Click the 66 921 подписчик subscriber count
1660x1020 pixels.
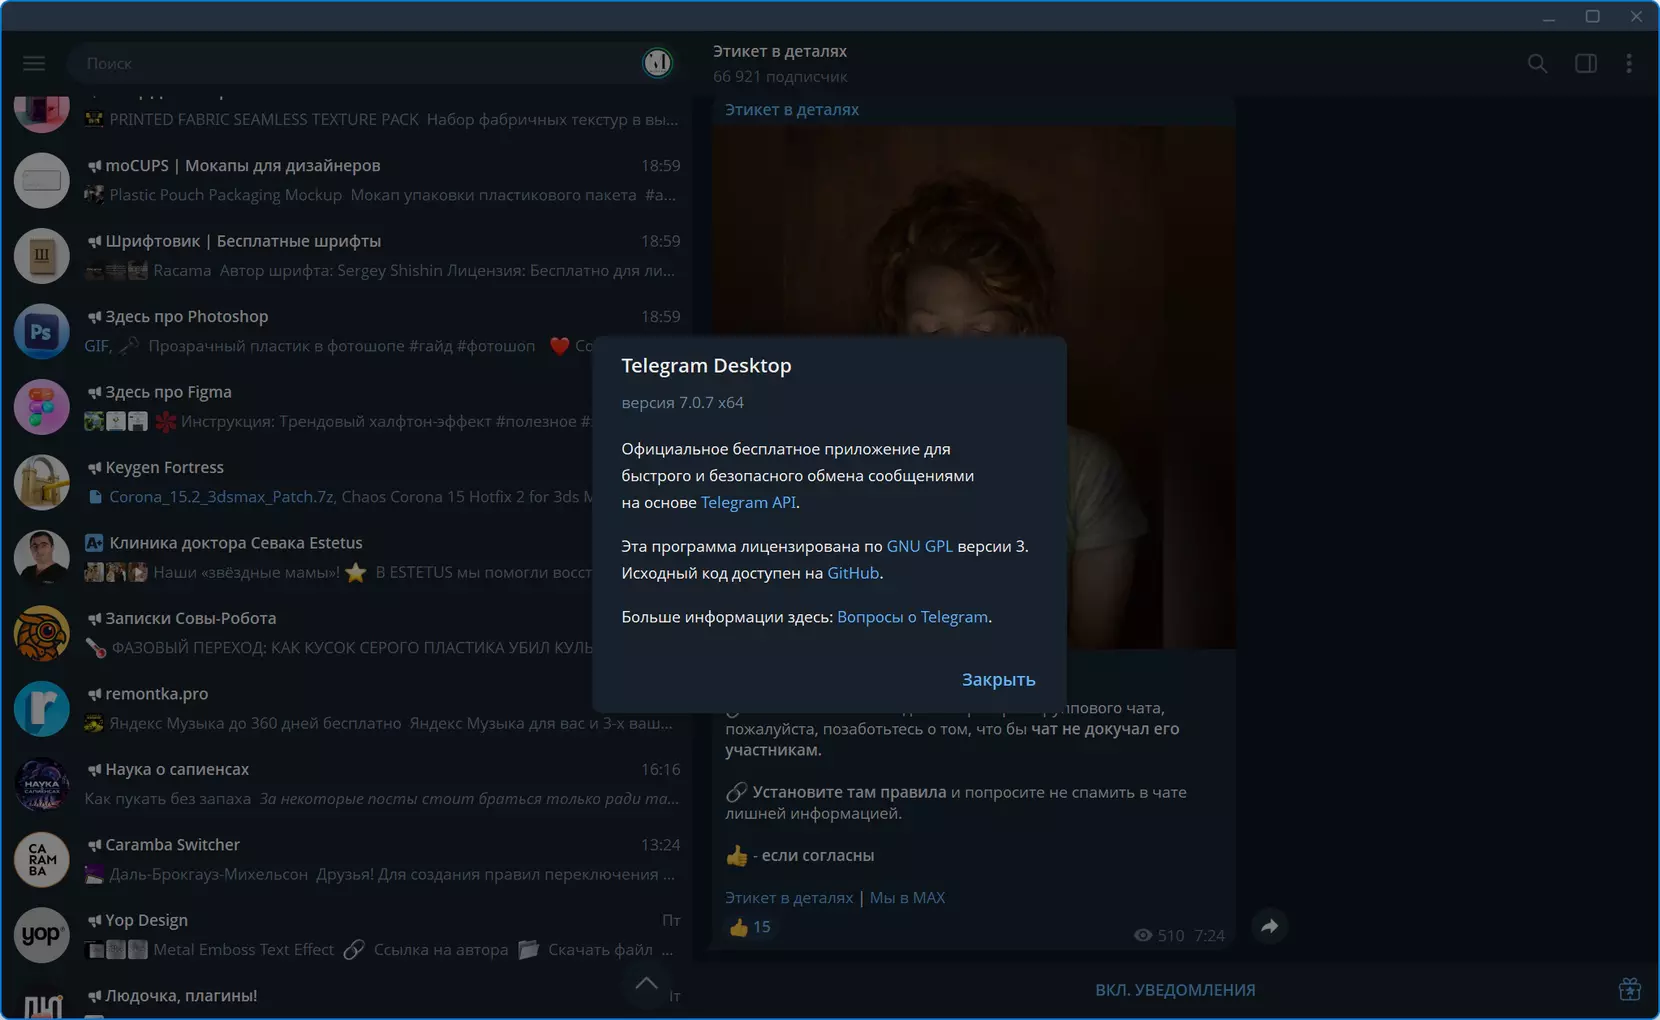(780, 77)
